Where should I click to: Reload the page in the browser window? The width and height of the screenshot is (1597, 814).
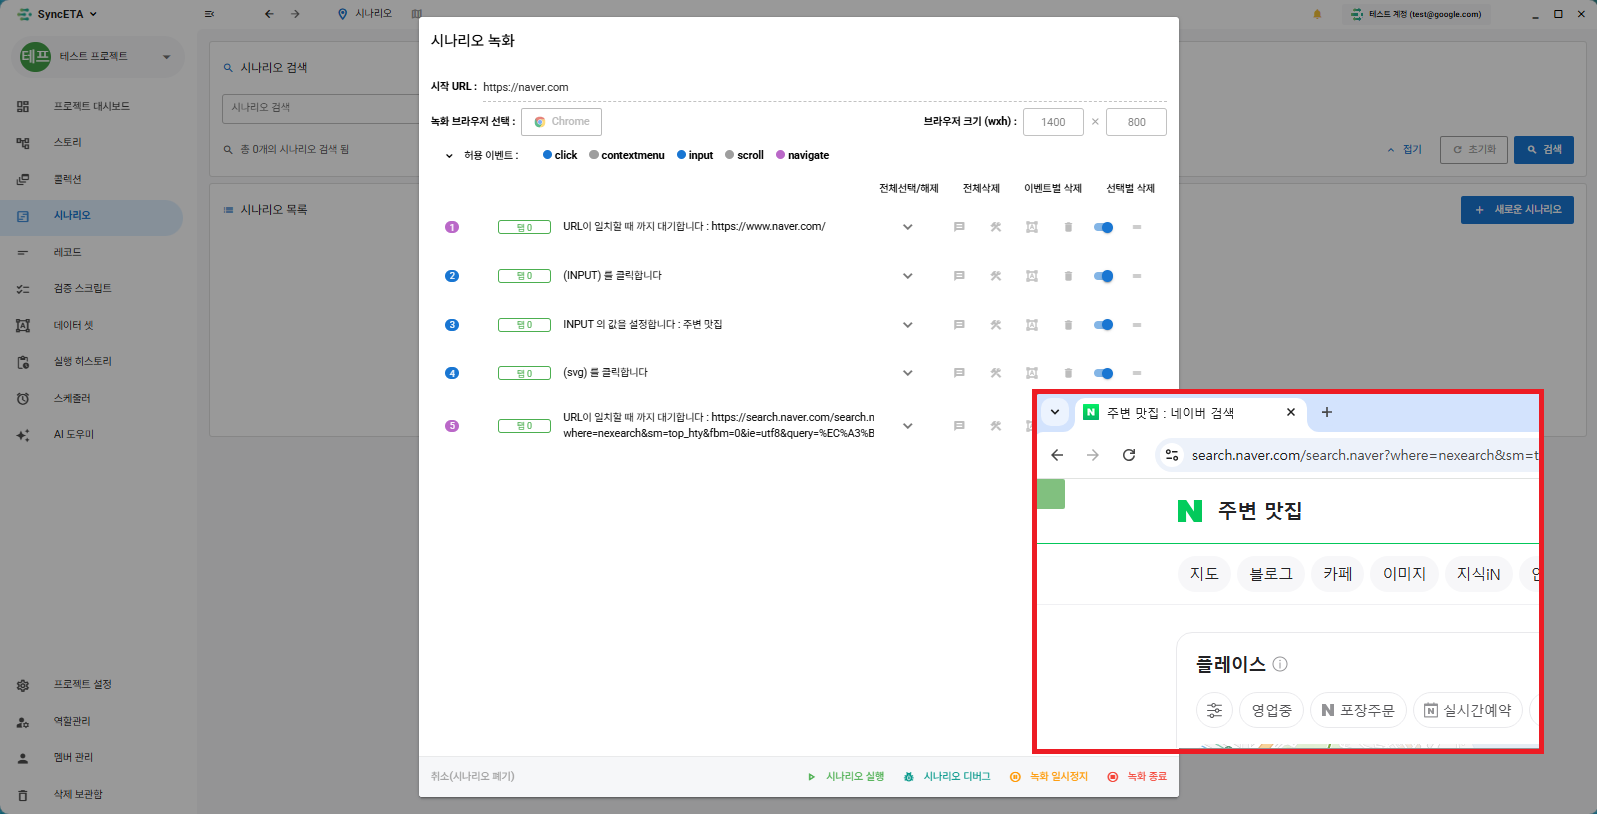(x=1129, y=455)
